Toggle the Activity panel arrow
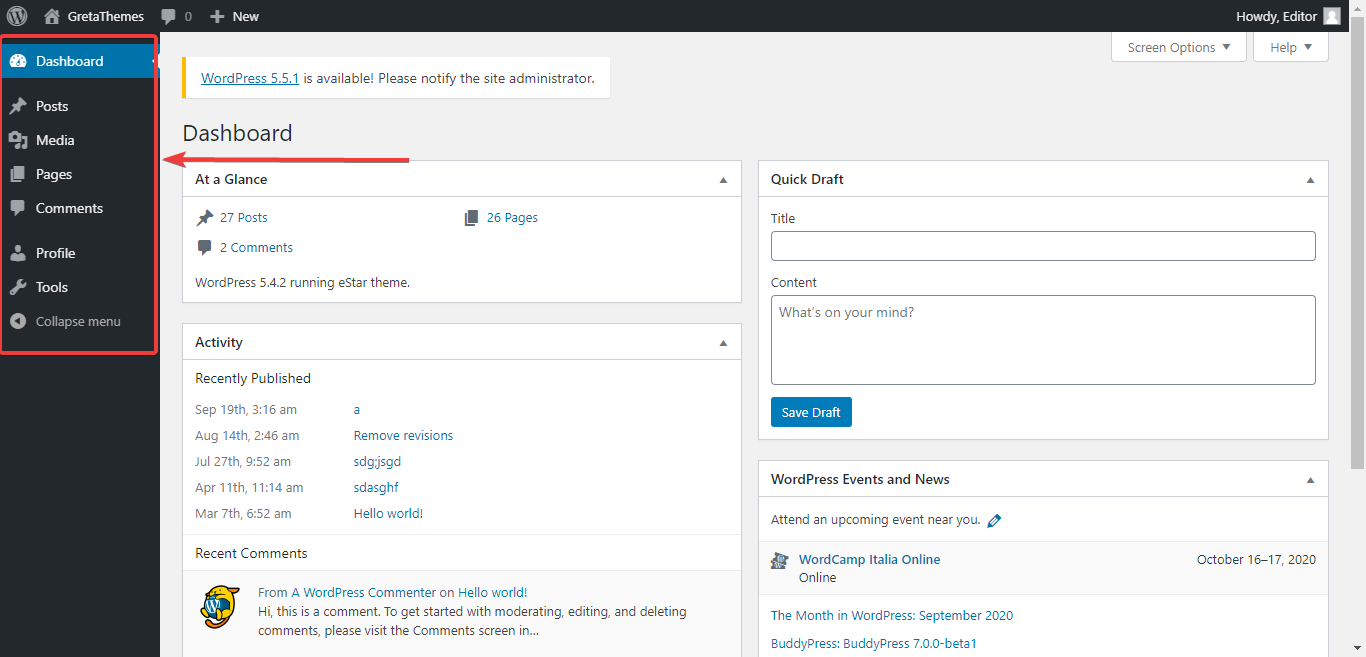Viewport: 1366px width, 657px height. (723, 343)
